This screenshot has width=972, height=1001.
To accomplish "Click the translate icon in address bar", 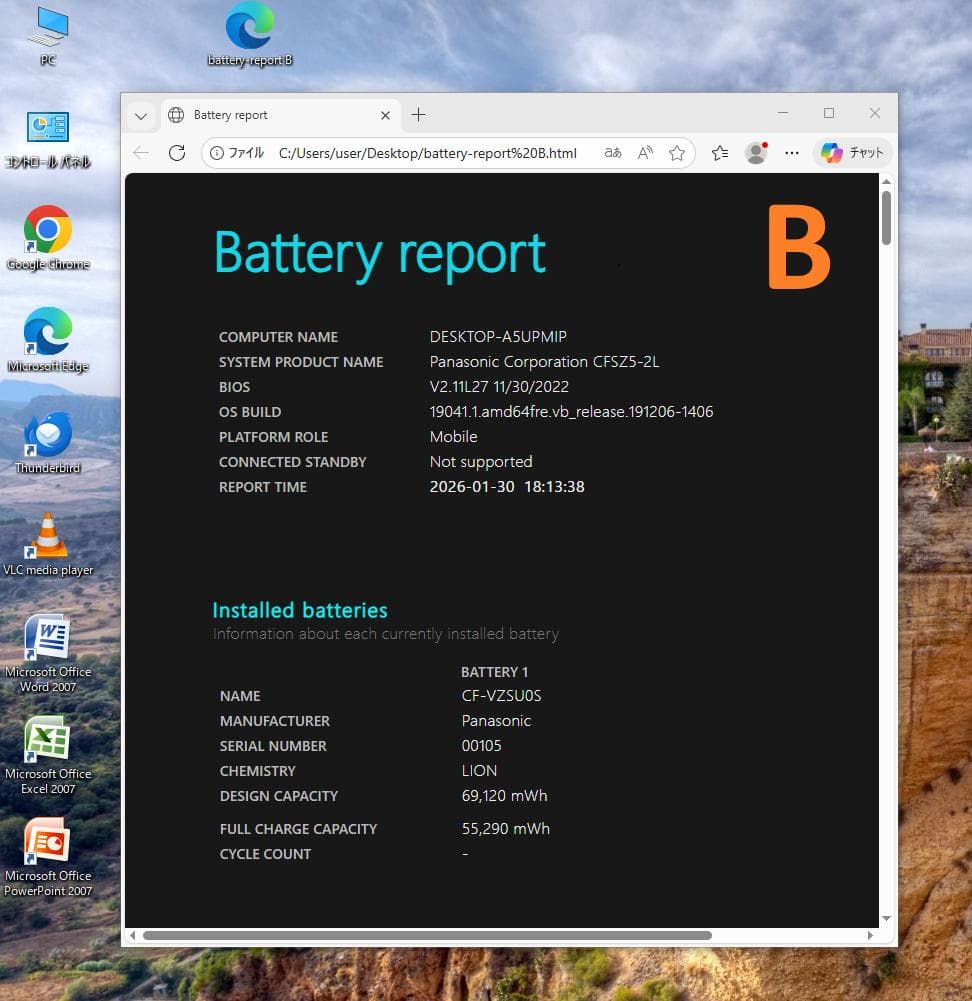I will click(x=613, y=153).
